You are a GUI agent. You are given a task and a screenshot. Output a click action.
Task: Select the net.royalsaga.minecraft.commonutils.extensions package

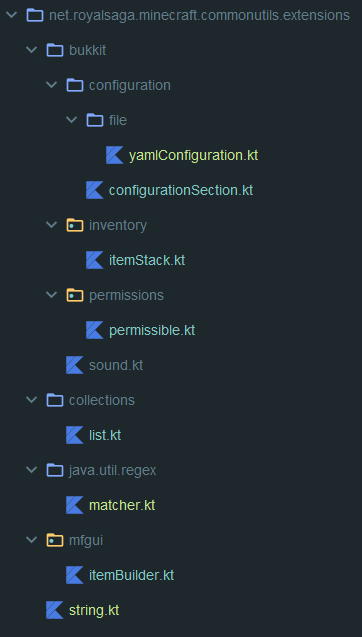coord(199,15)
